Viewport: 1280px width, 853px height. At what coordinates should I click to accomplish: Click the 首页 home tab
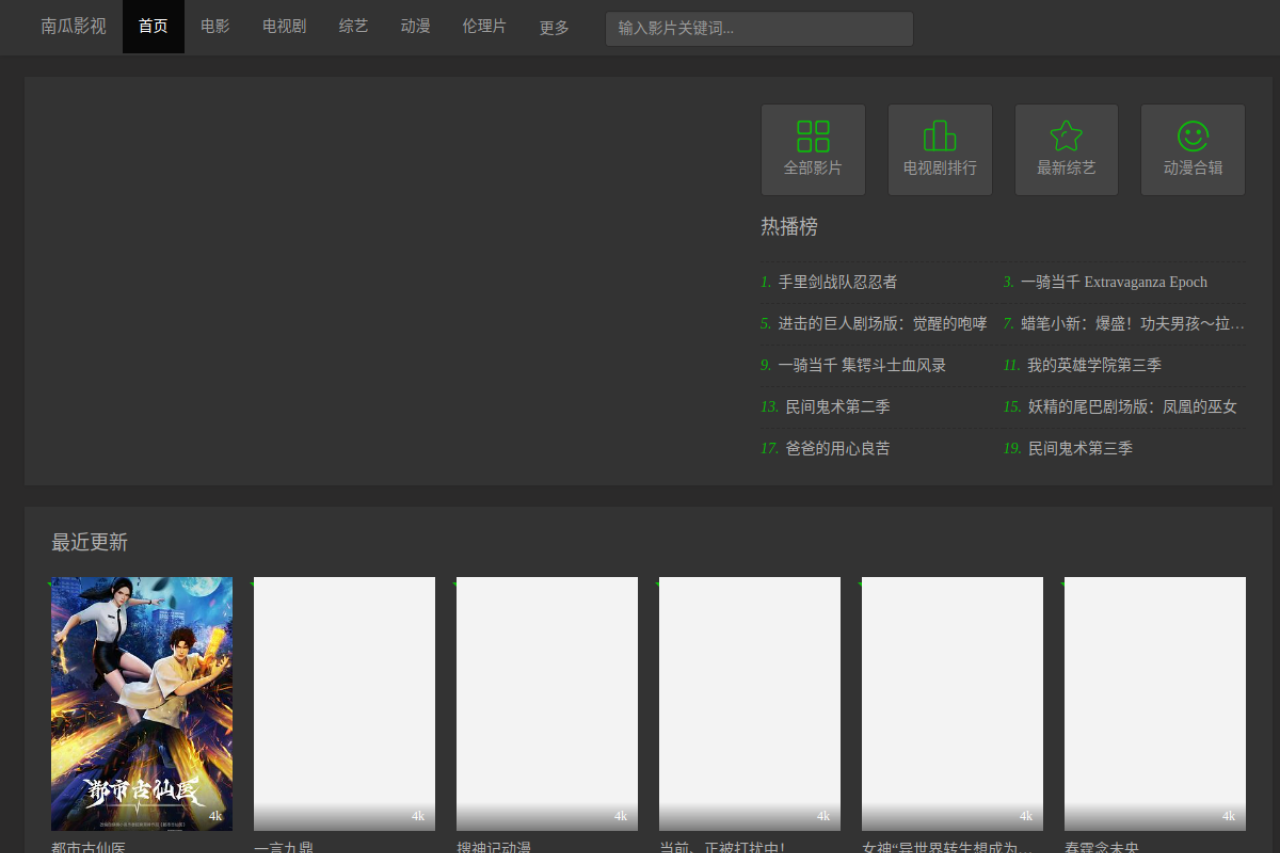point(153,27)
